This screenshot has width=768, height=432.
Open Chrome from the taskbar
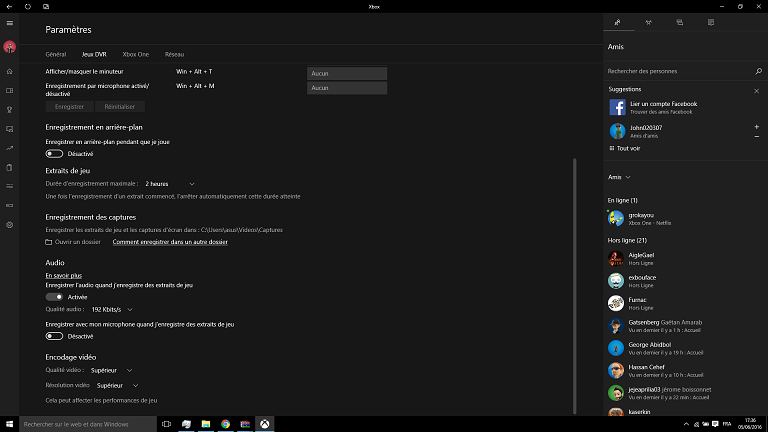coord(225,424)
